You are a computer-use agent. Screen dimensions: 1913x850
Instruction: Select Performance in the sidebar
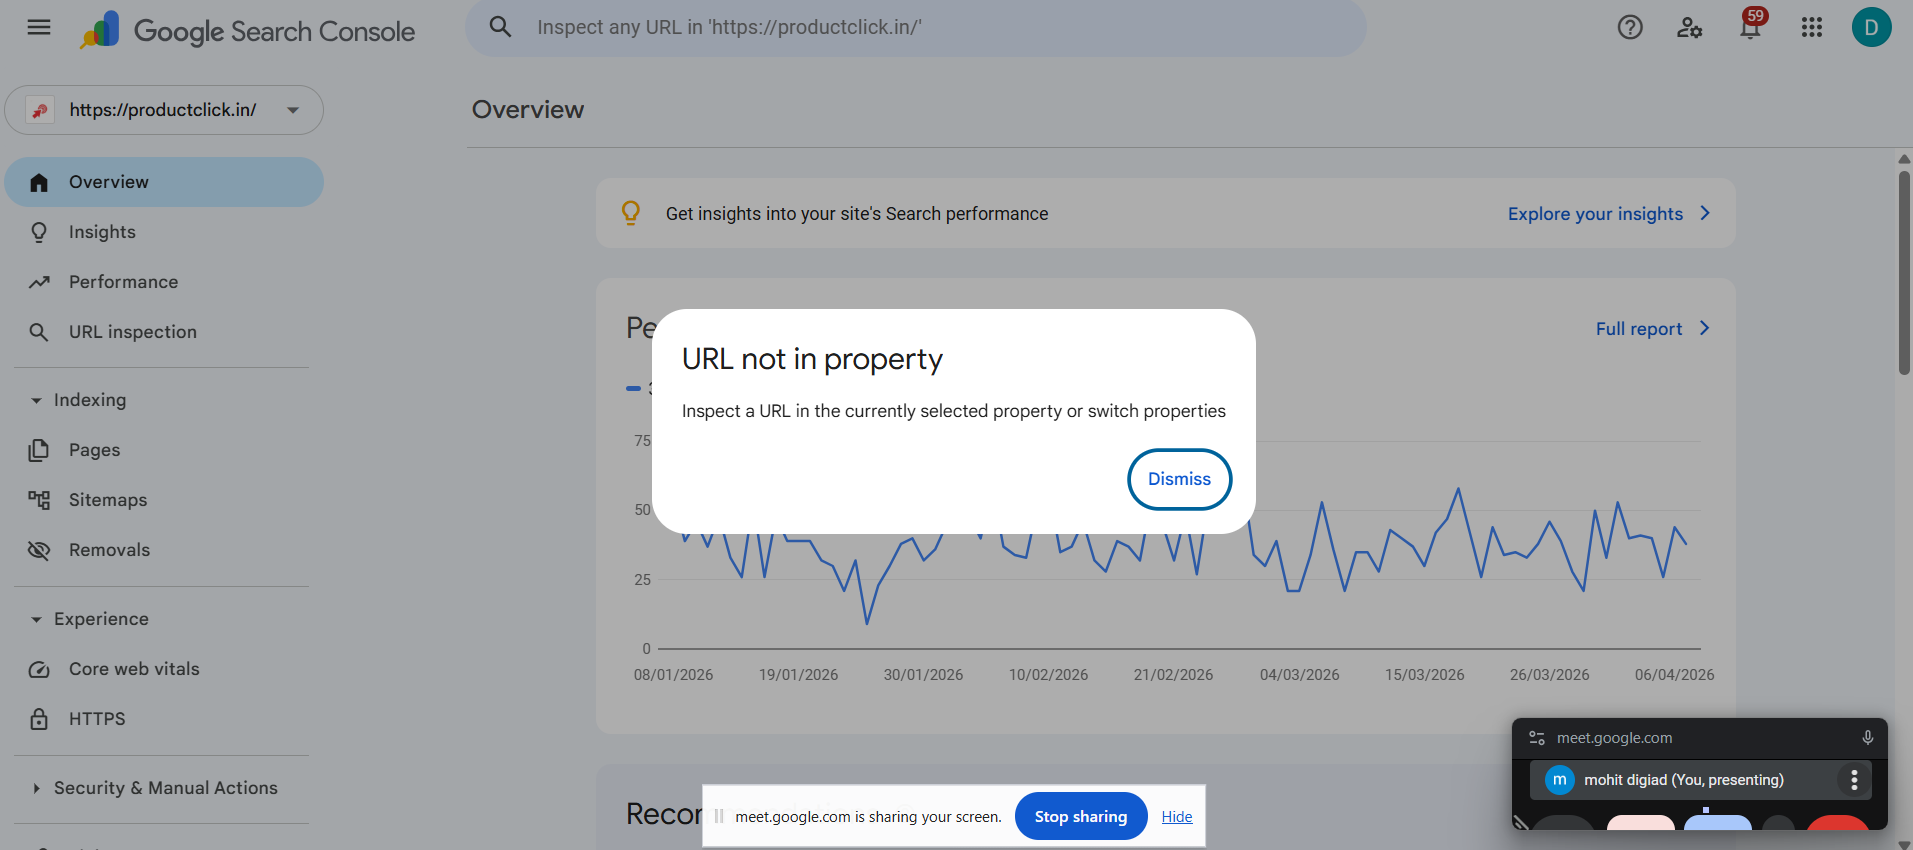(123, 282)
